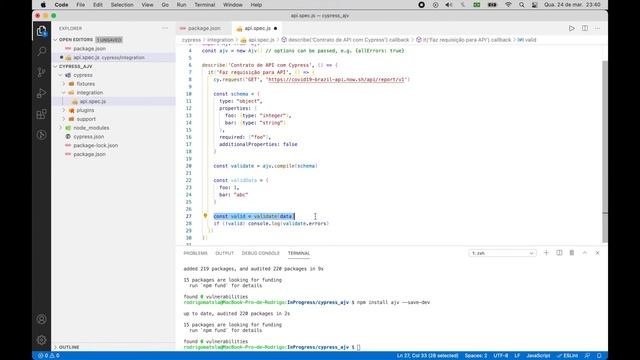Run the file with the play icon
Image resolution: width=640 pixels, height=360 pixels.
tap(571, 28)
